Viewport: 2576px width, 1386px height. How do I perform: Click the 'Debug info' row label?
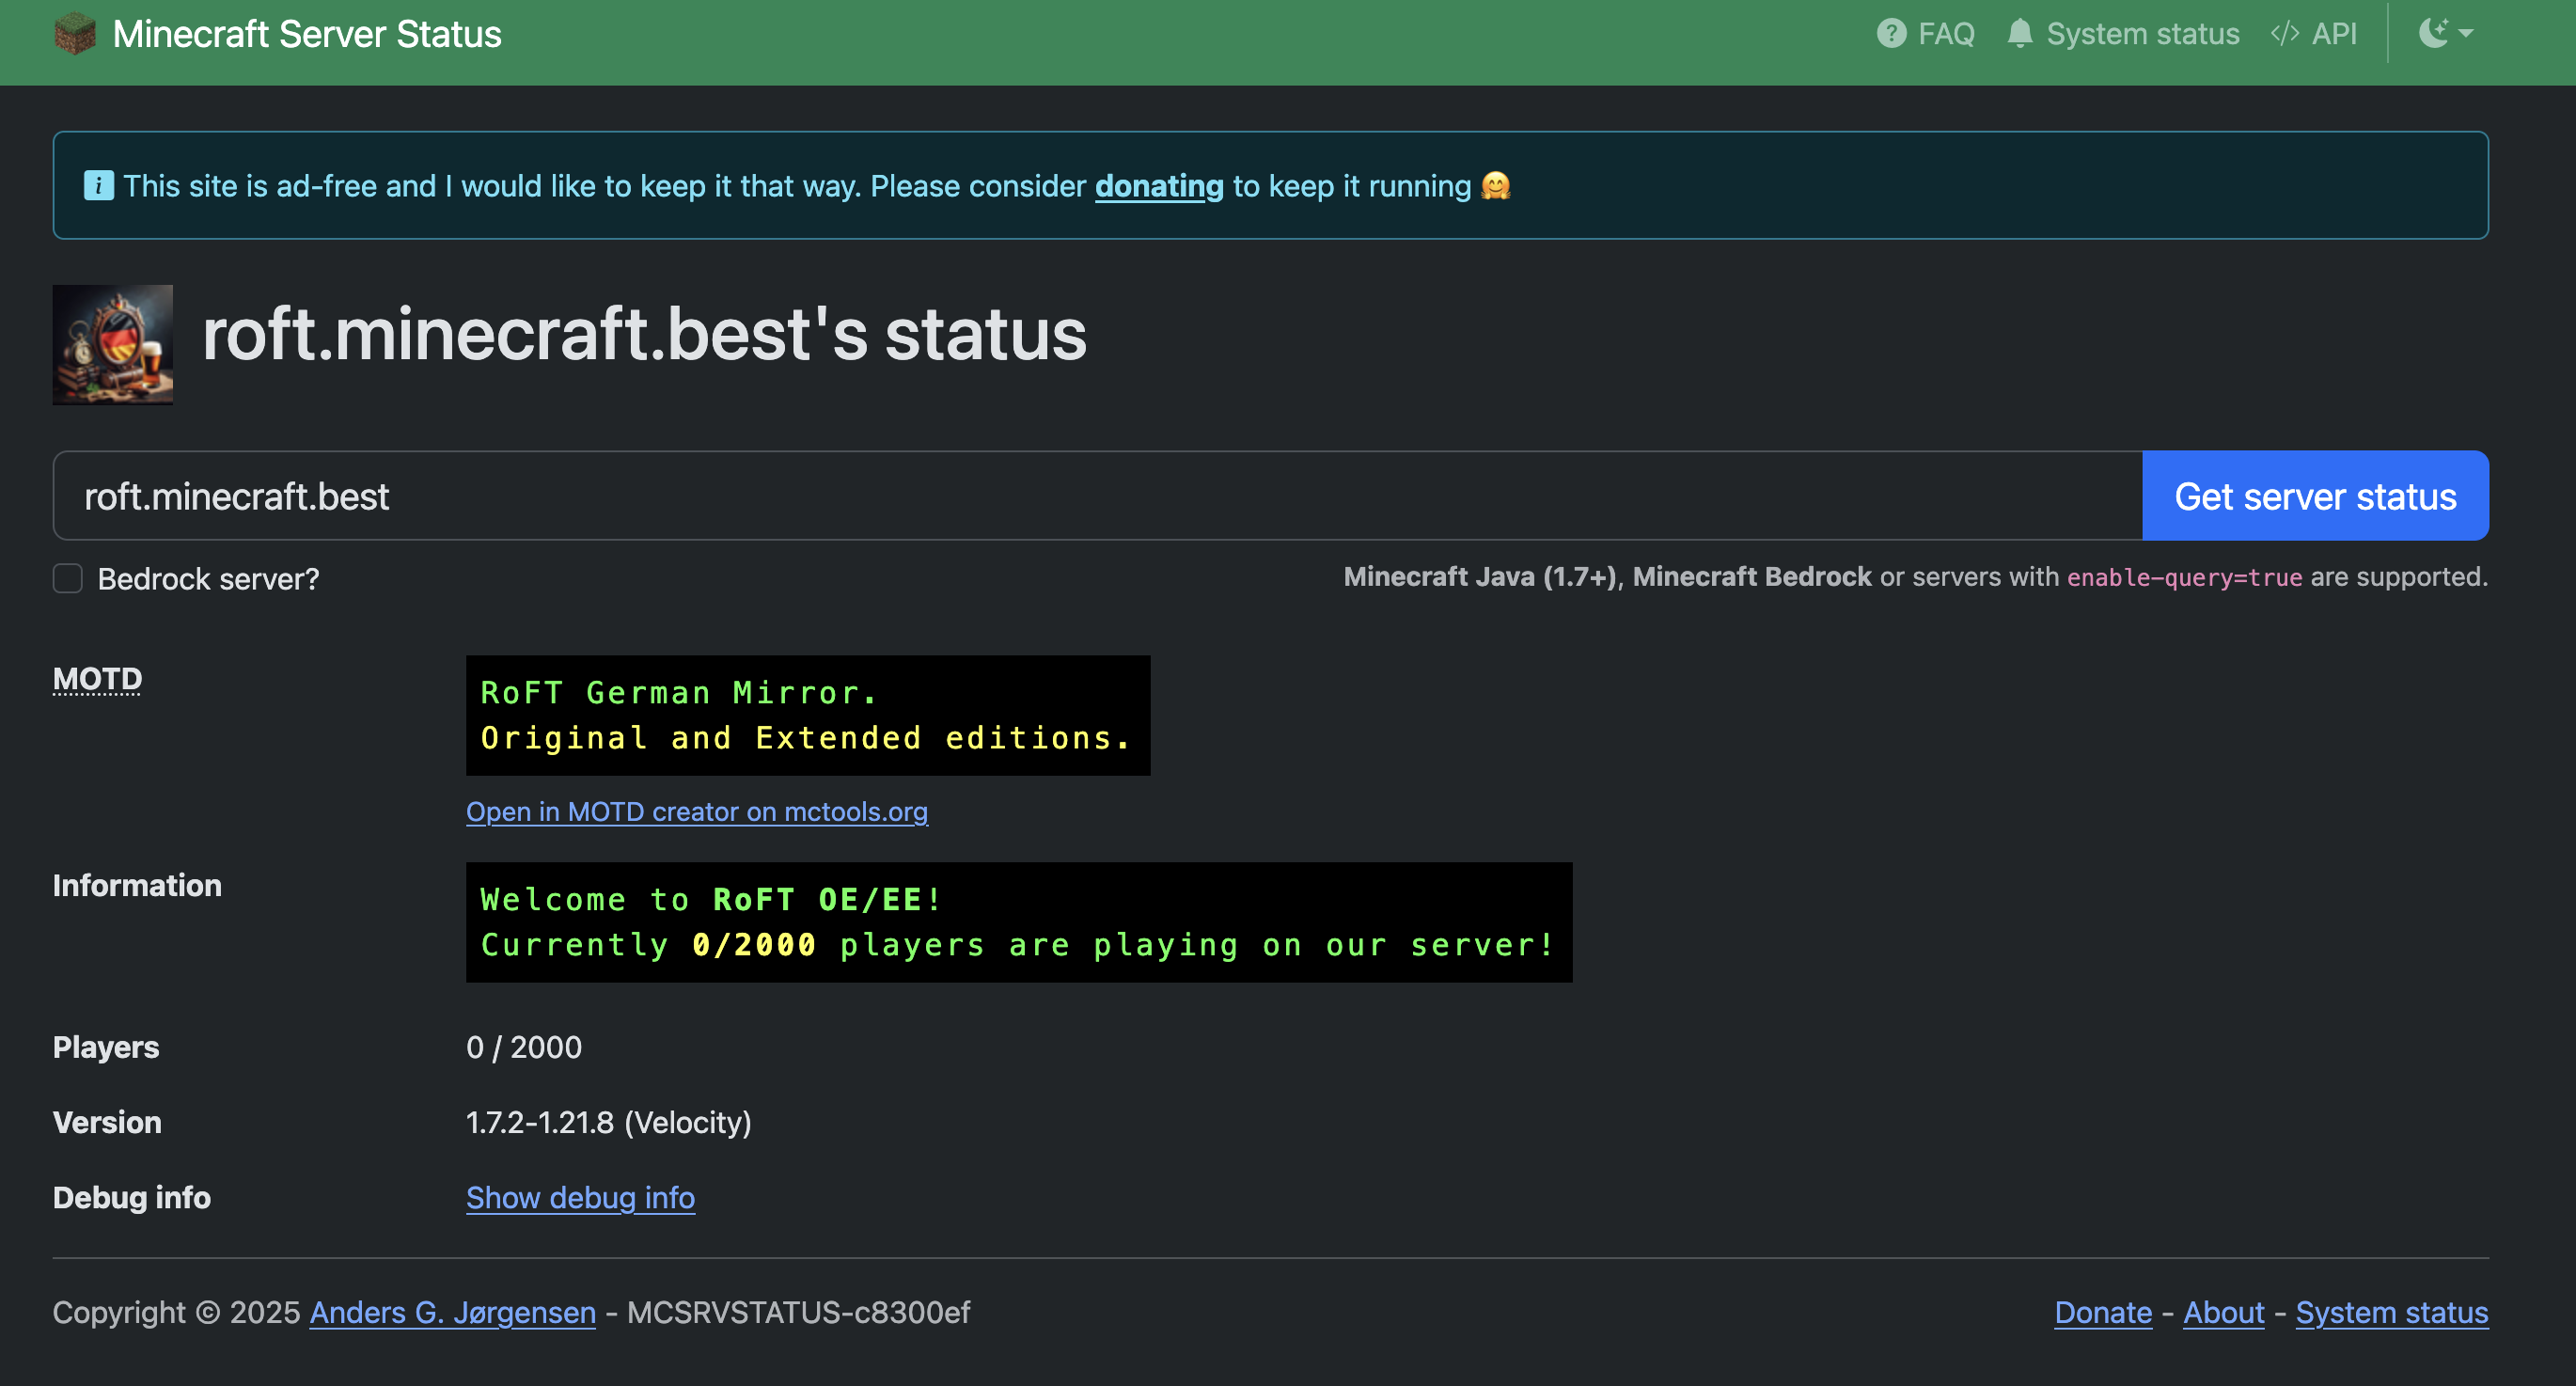[x=132, y=1197]
